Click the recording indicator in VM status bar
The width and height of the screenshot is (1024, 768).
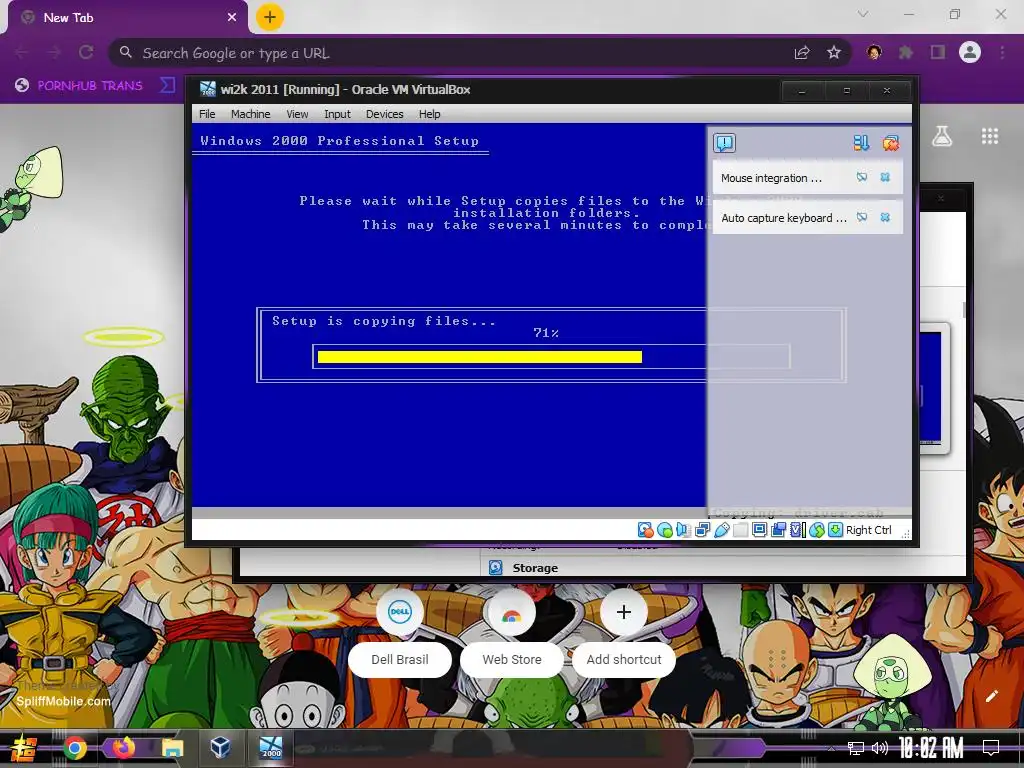(778, 530)
